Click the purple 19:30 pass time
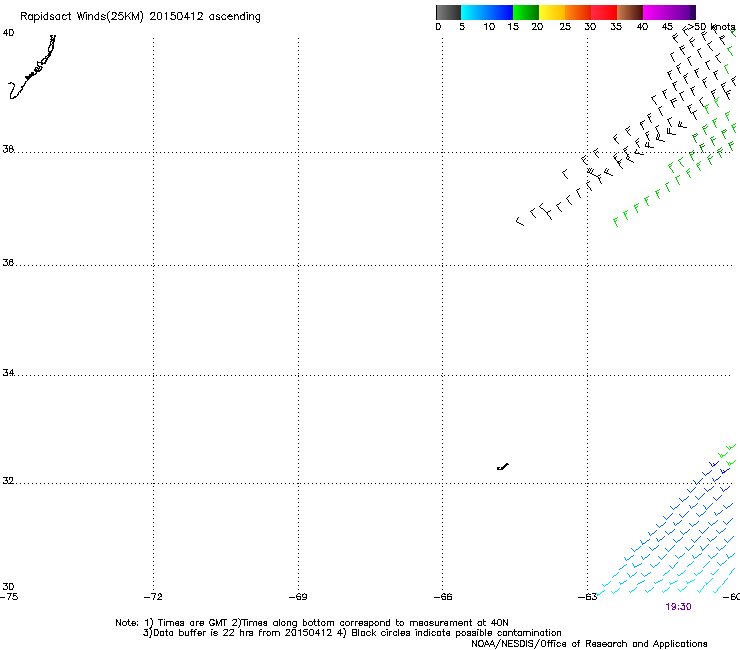Image resolution: width=740 pixels, height=650 pixels. coord(678,607)
